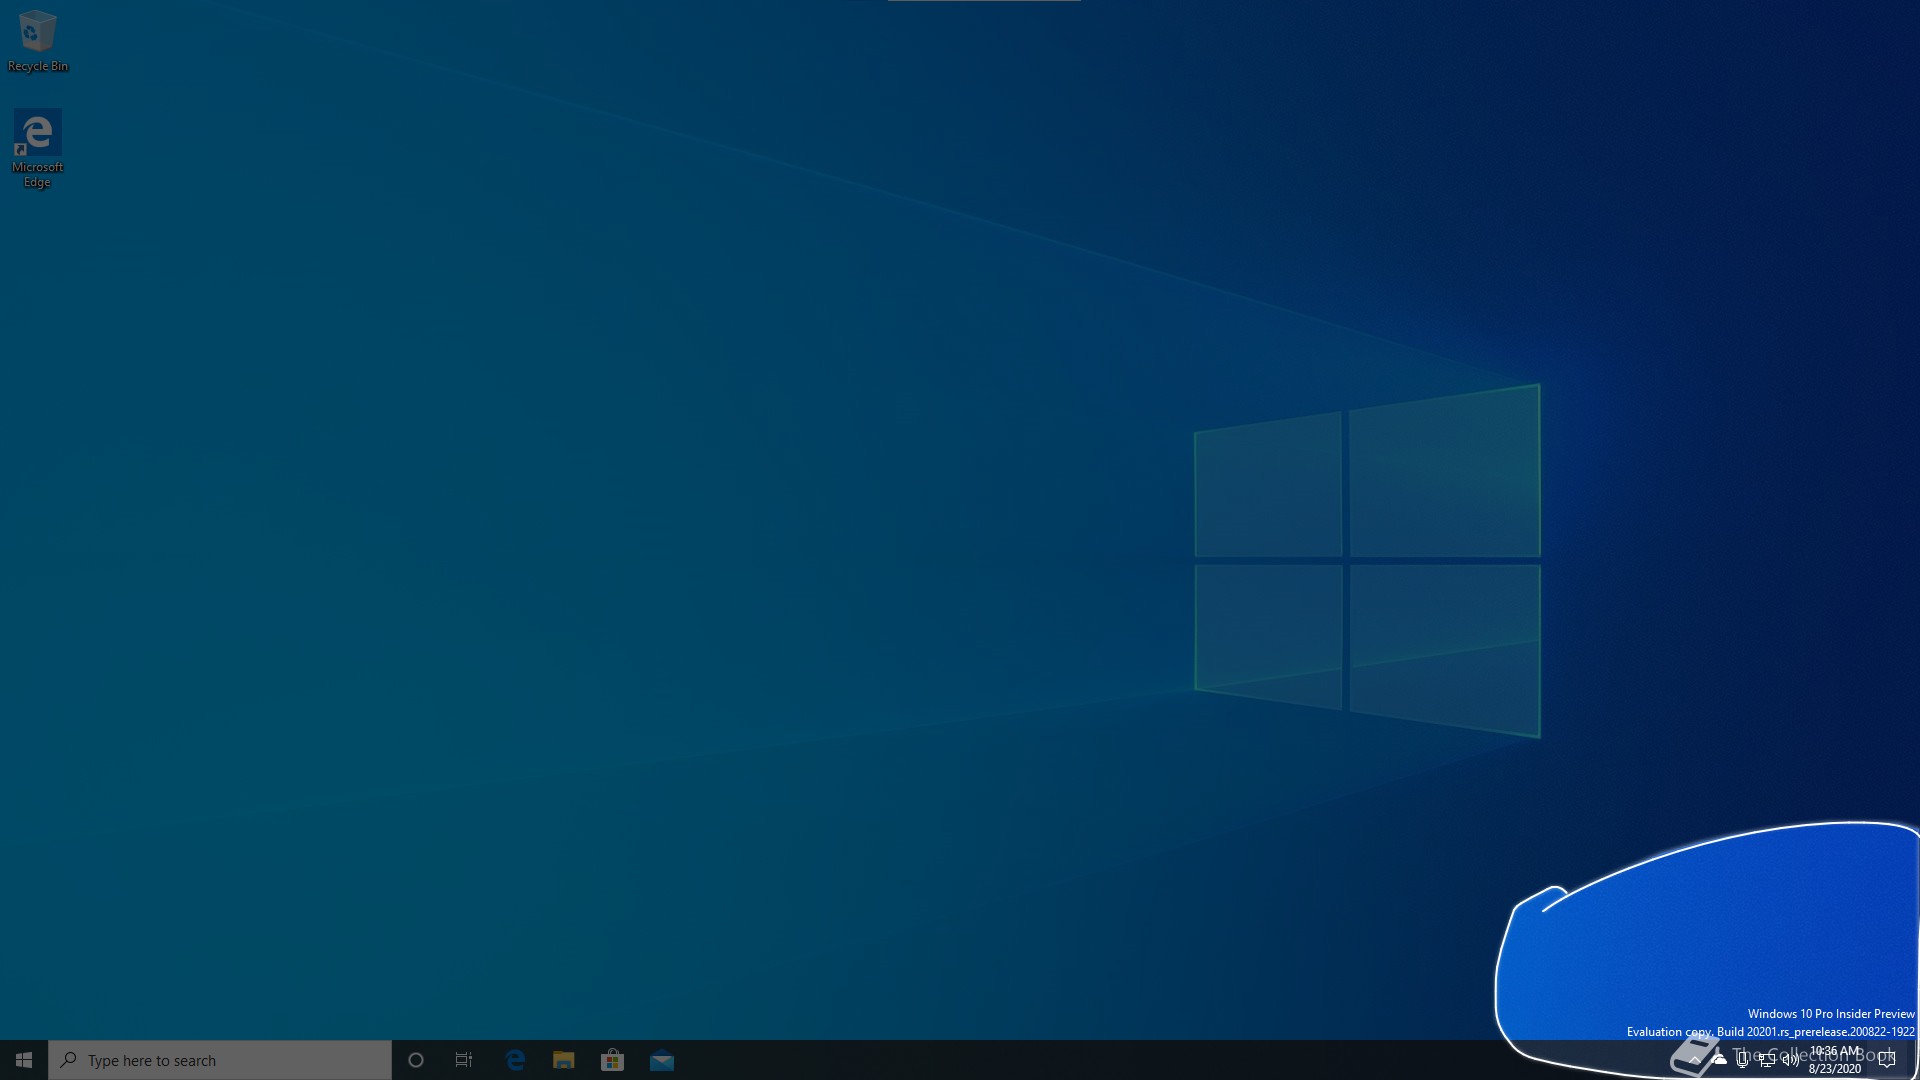Screen dimensions: 1920x1080
Task: Open the clock showing 8/23/2020
Action: (1835, 1060)
